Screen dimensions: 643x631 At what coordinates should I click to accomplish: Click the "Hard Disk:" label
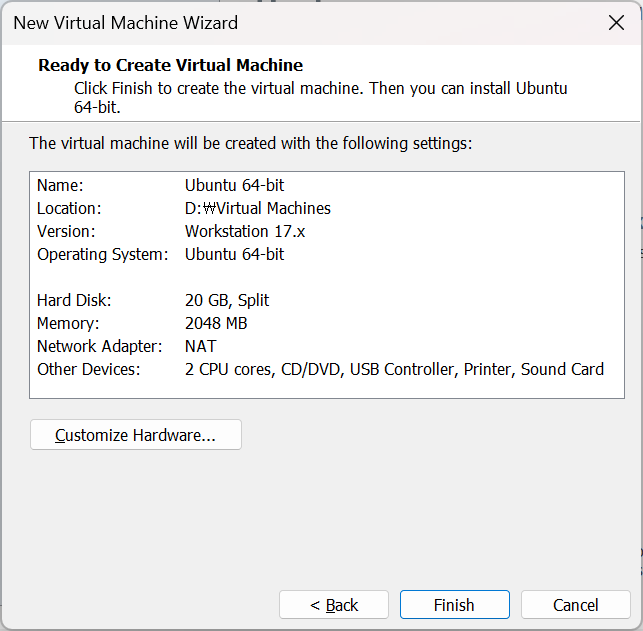click(x=74, y=301)
